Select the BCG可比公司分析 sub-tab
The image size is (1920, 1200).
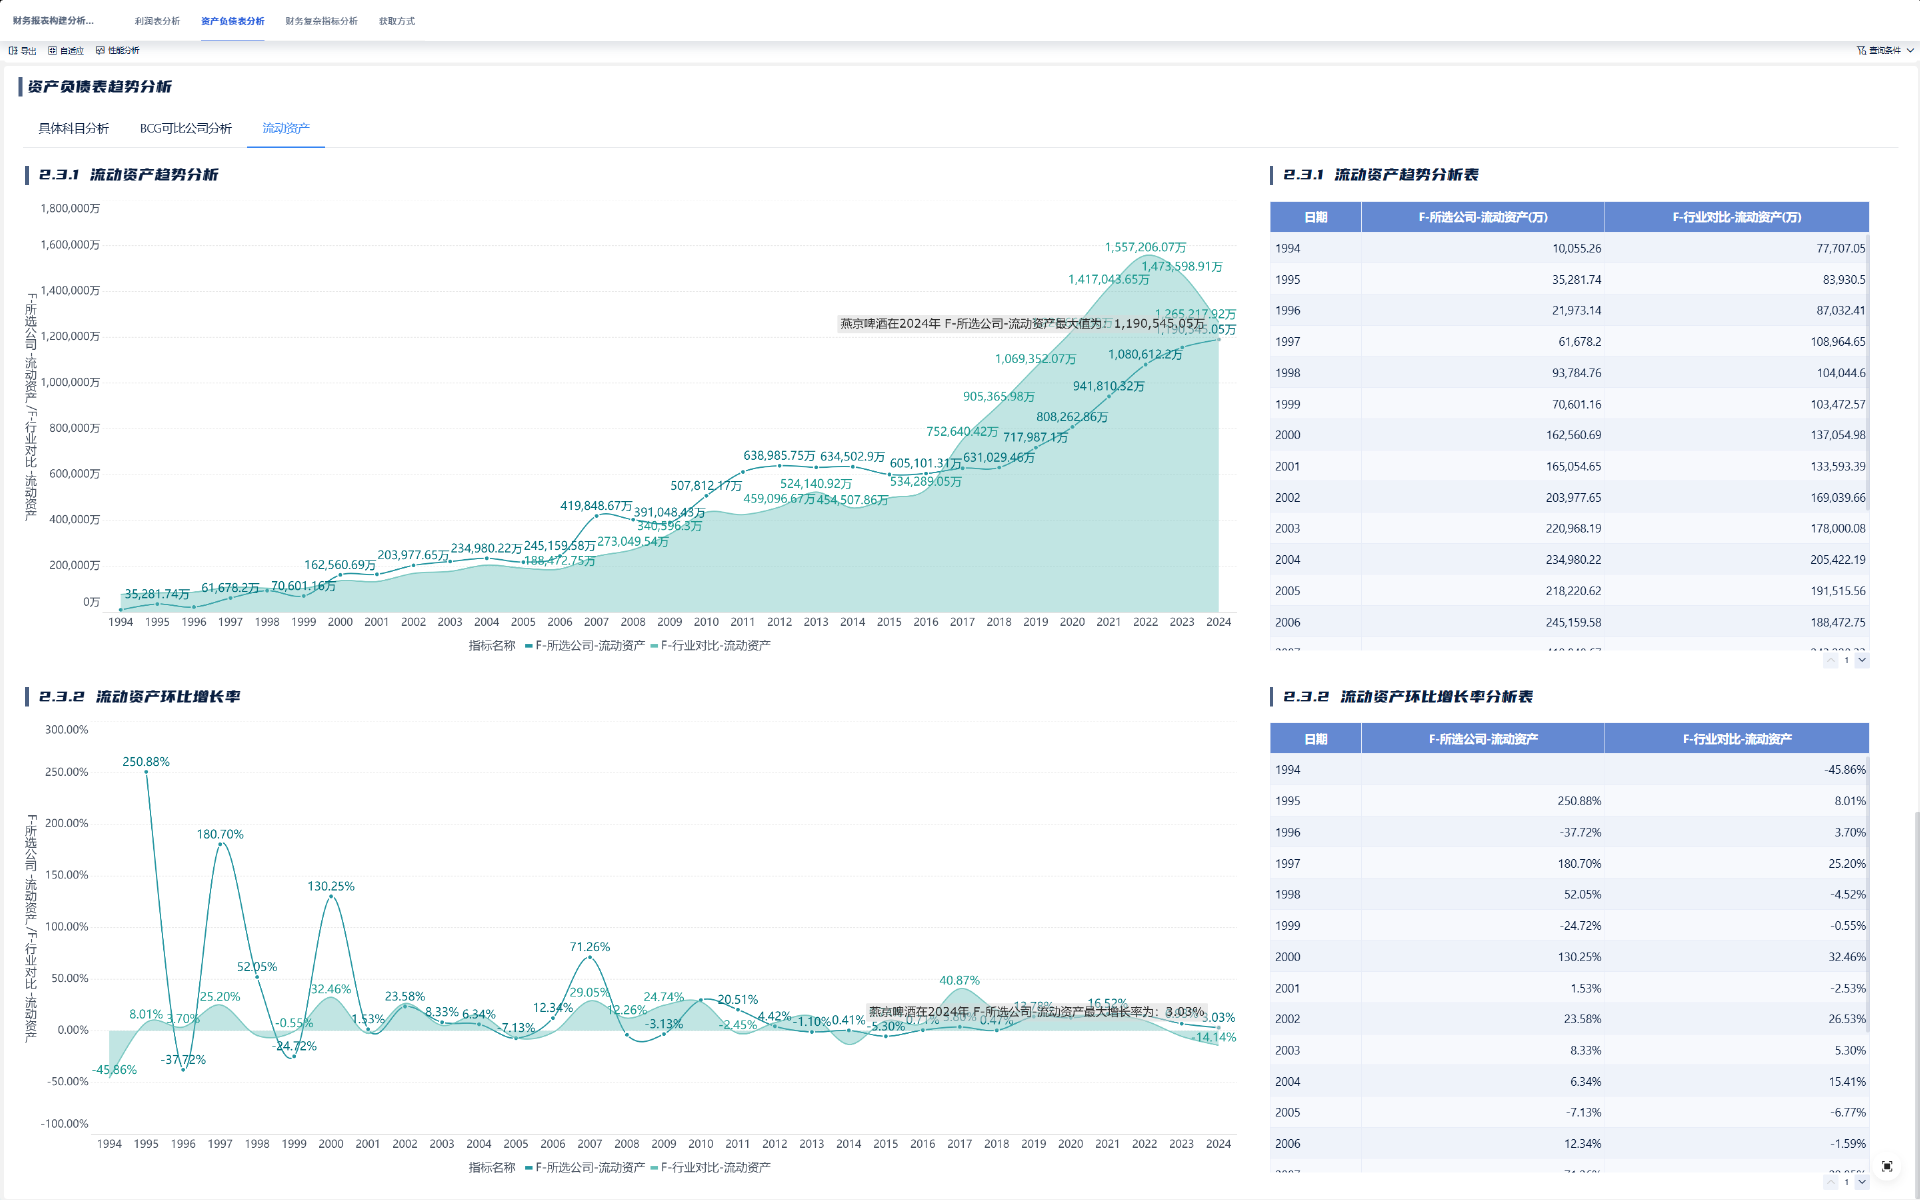(186, 129)
